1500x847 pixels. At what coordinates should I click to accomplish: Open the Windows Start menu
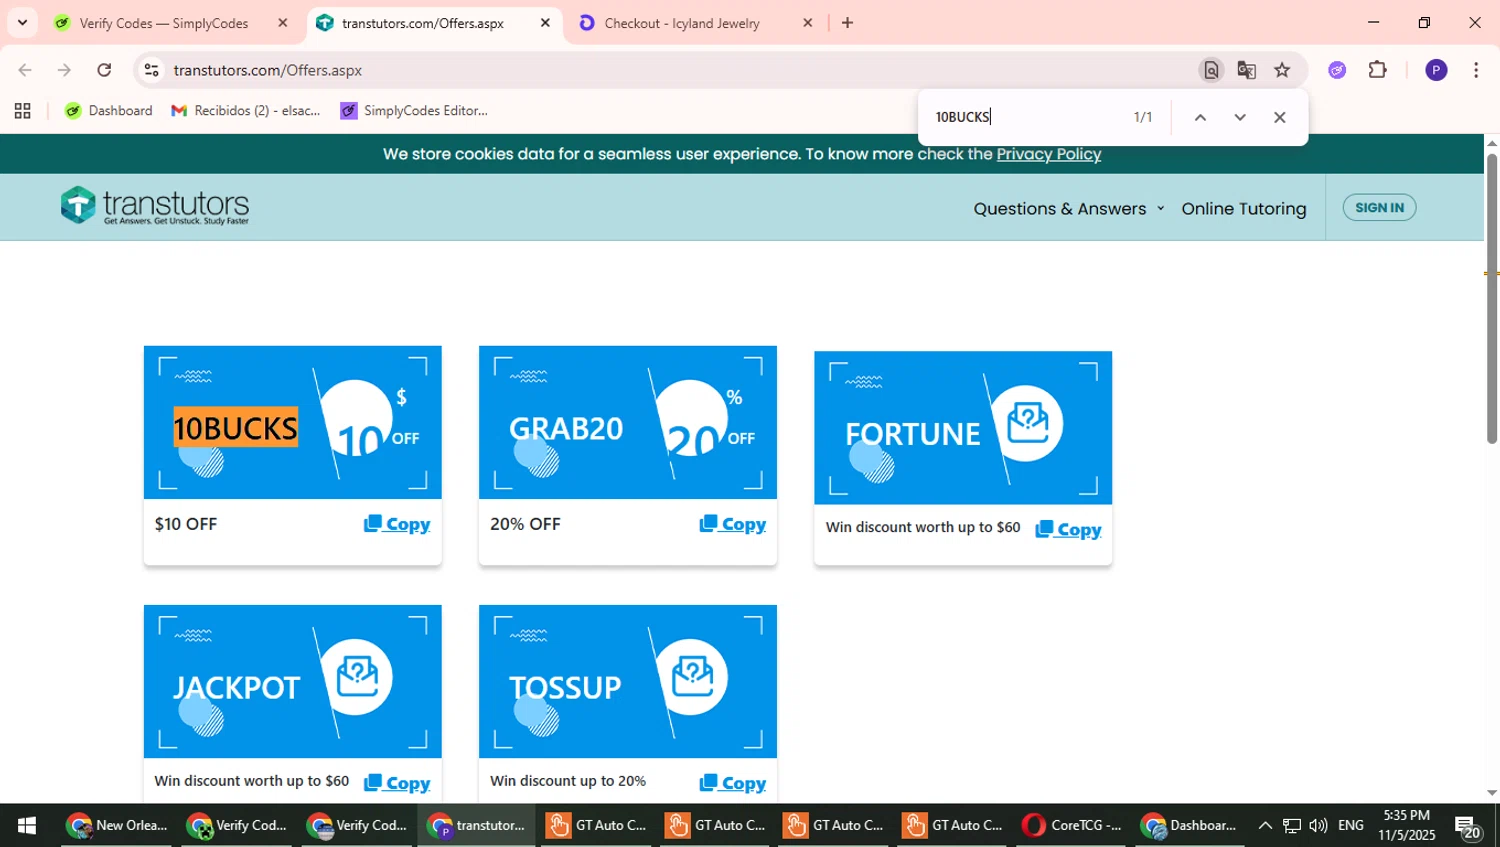click(x=27, y=826)
